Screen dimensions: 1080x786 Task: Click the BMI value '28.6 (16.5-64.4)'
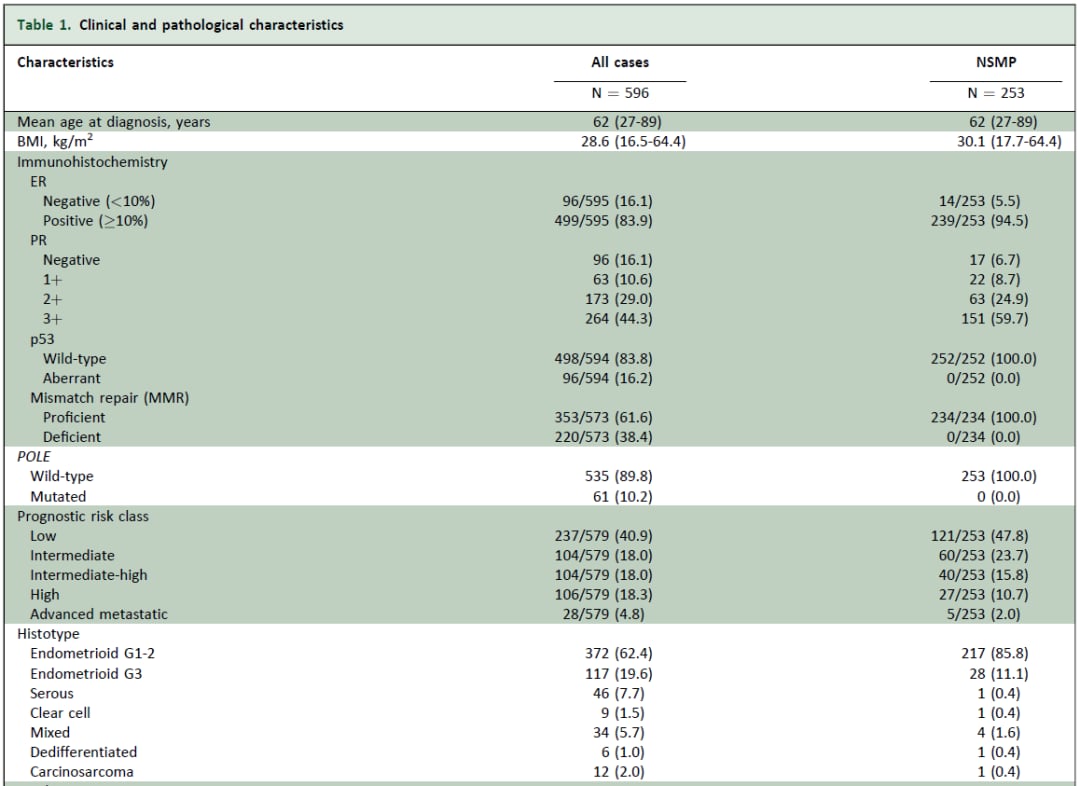[619, 142]
